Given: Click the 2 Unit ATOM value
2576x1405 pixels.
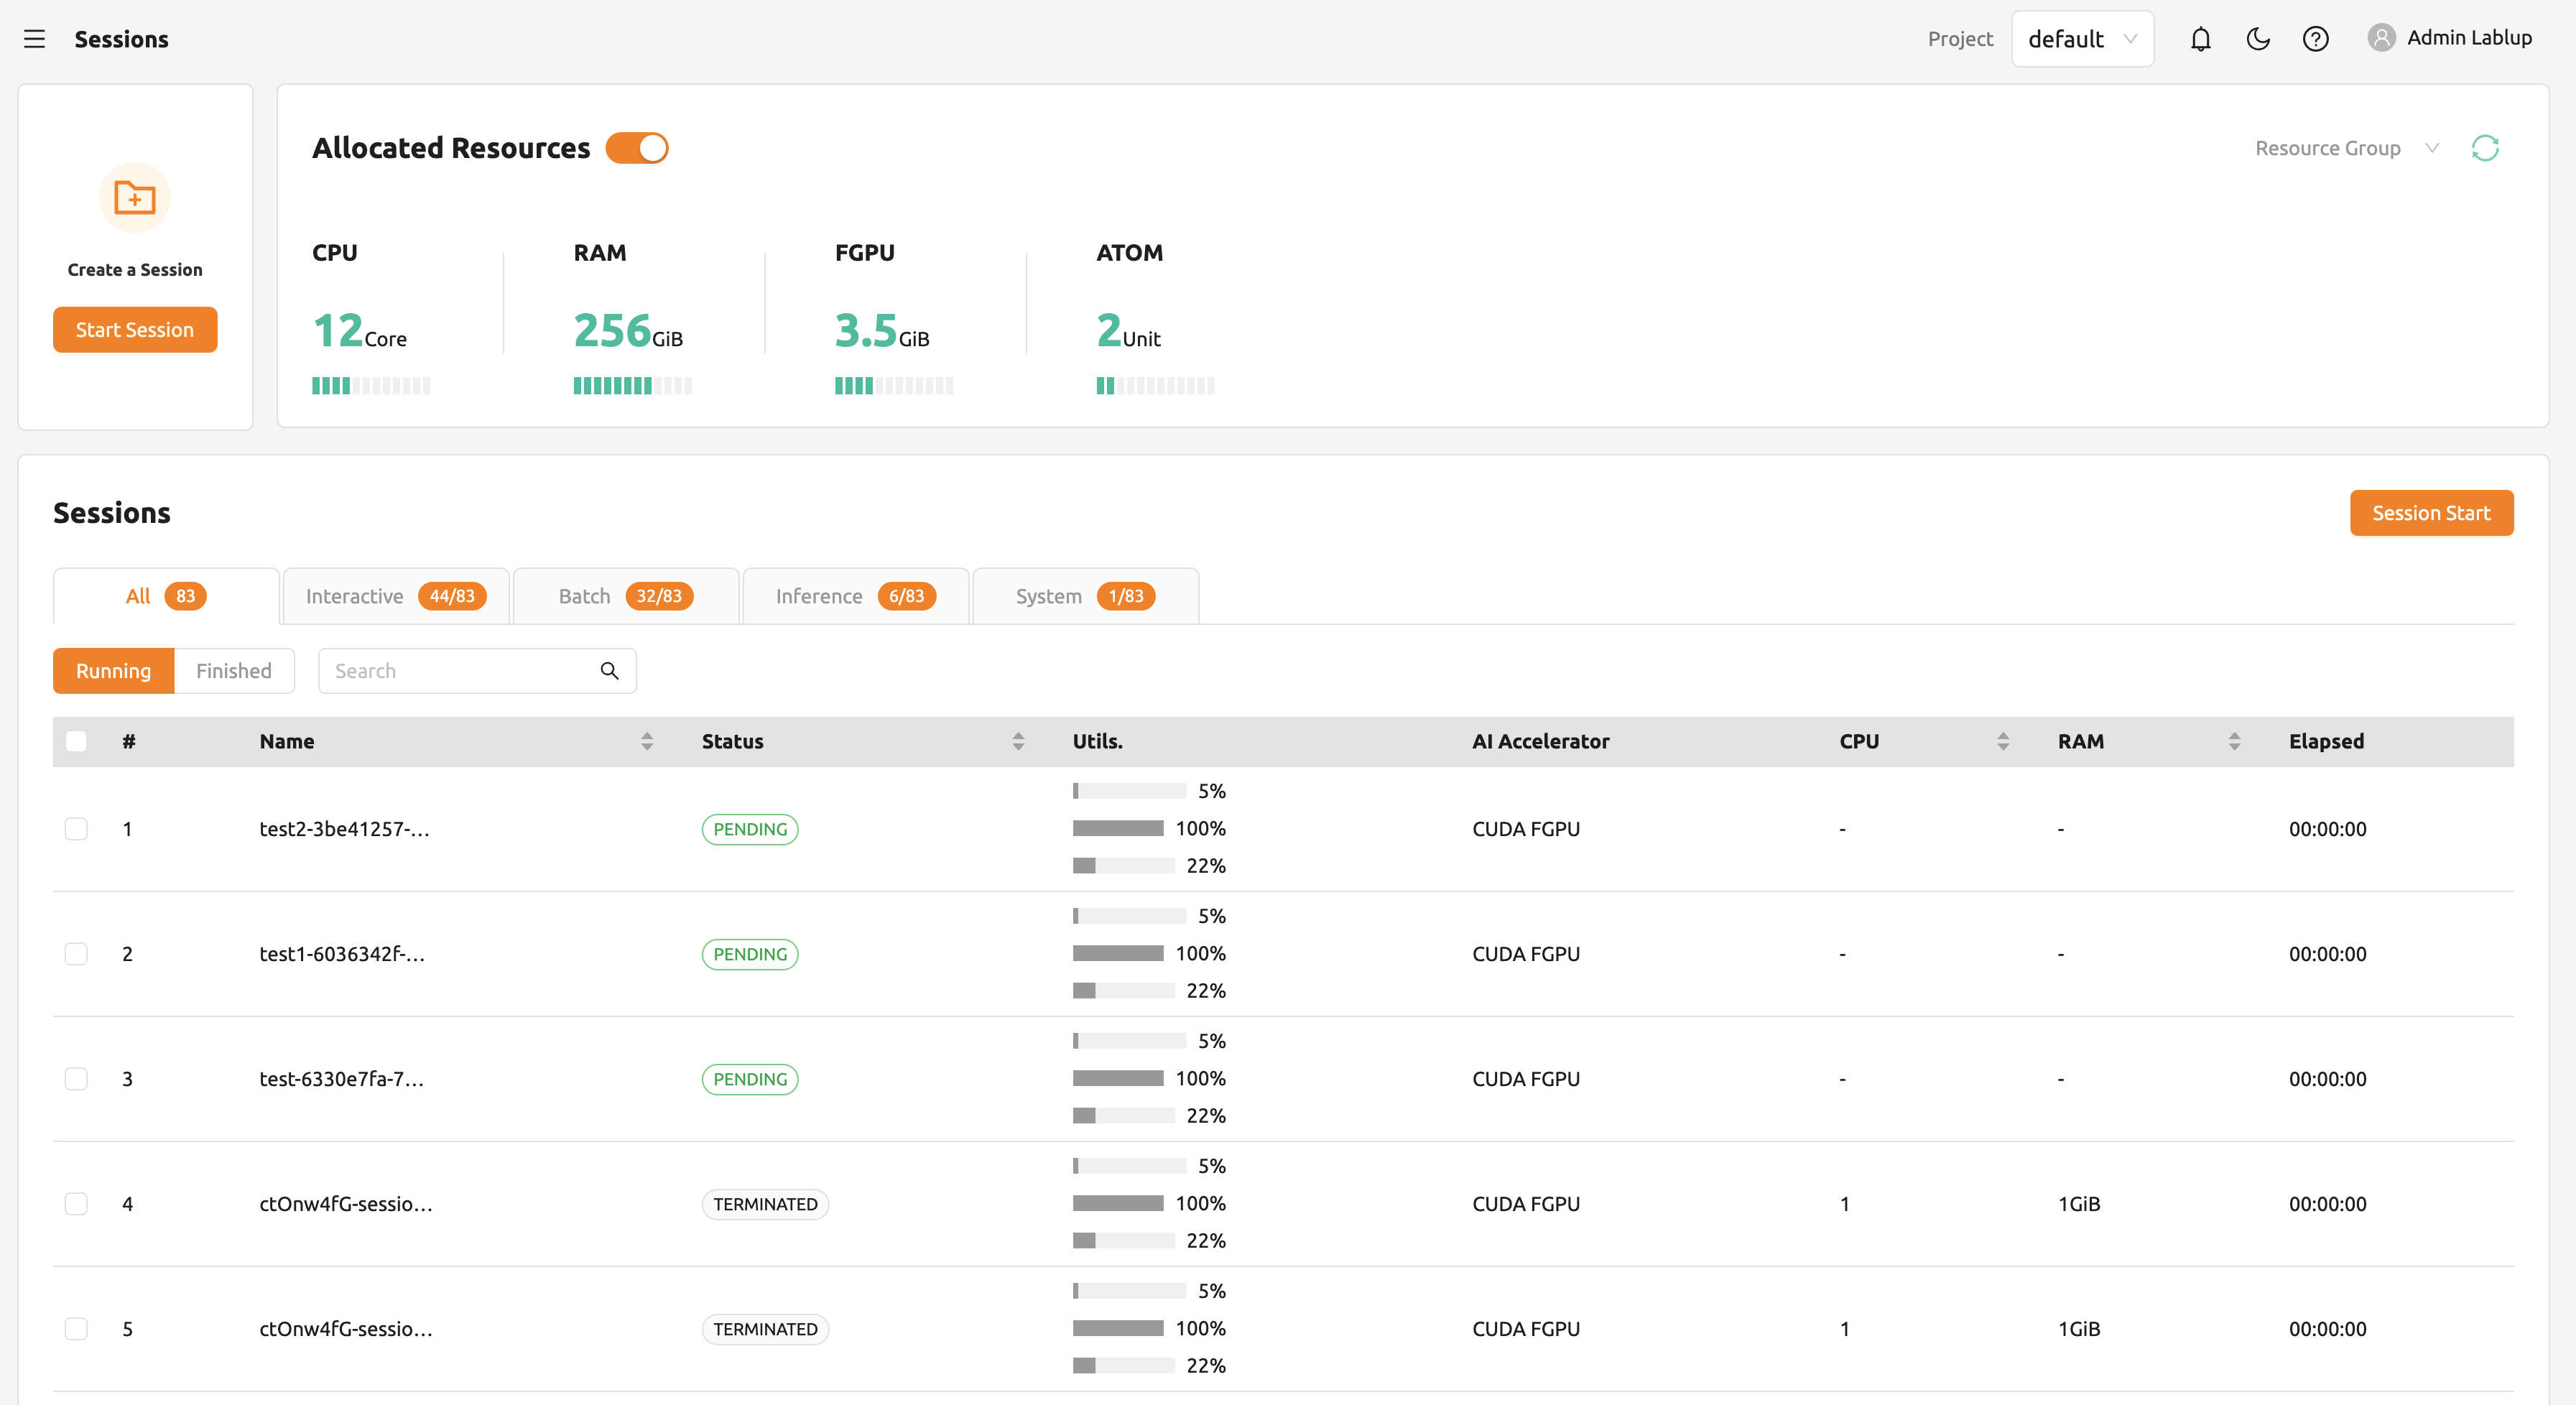Looking at the screenshot, I should [x=1128, y=330].
